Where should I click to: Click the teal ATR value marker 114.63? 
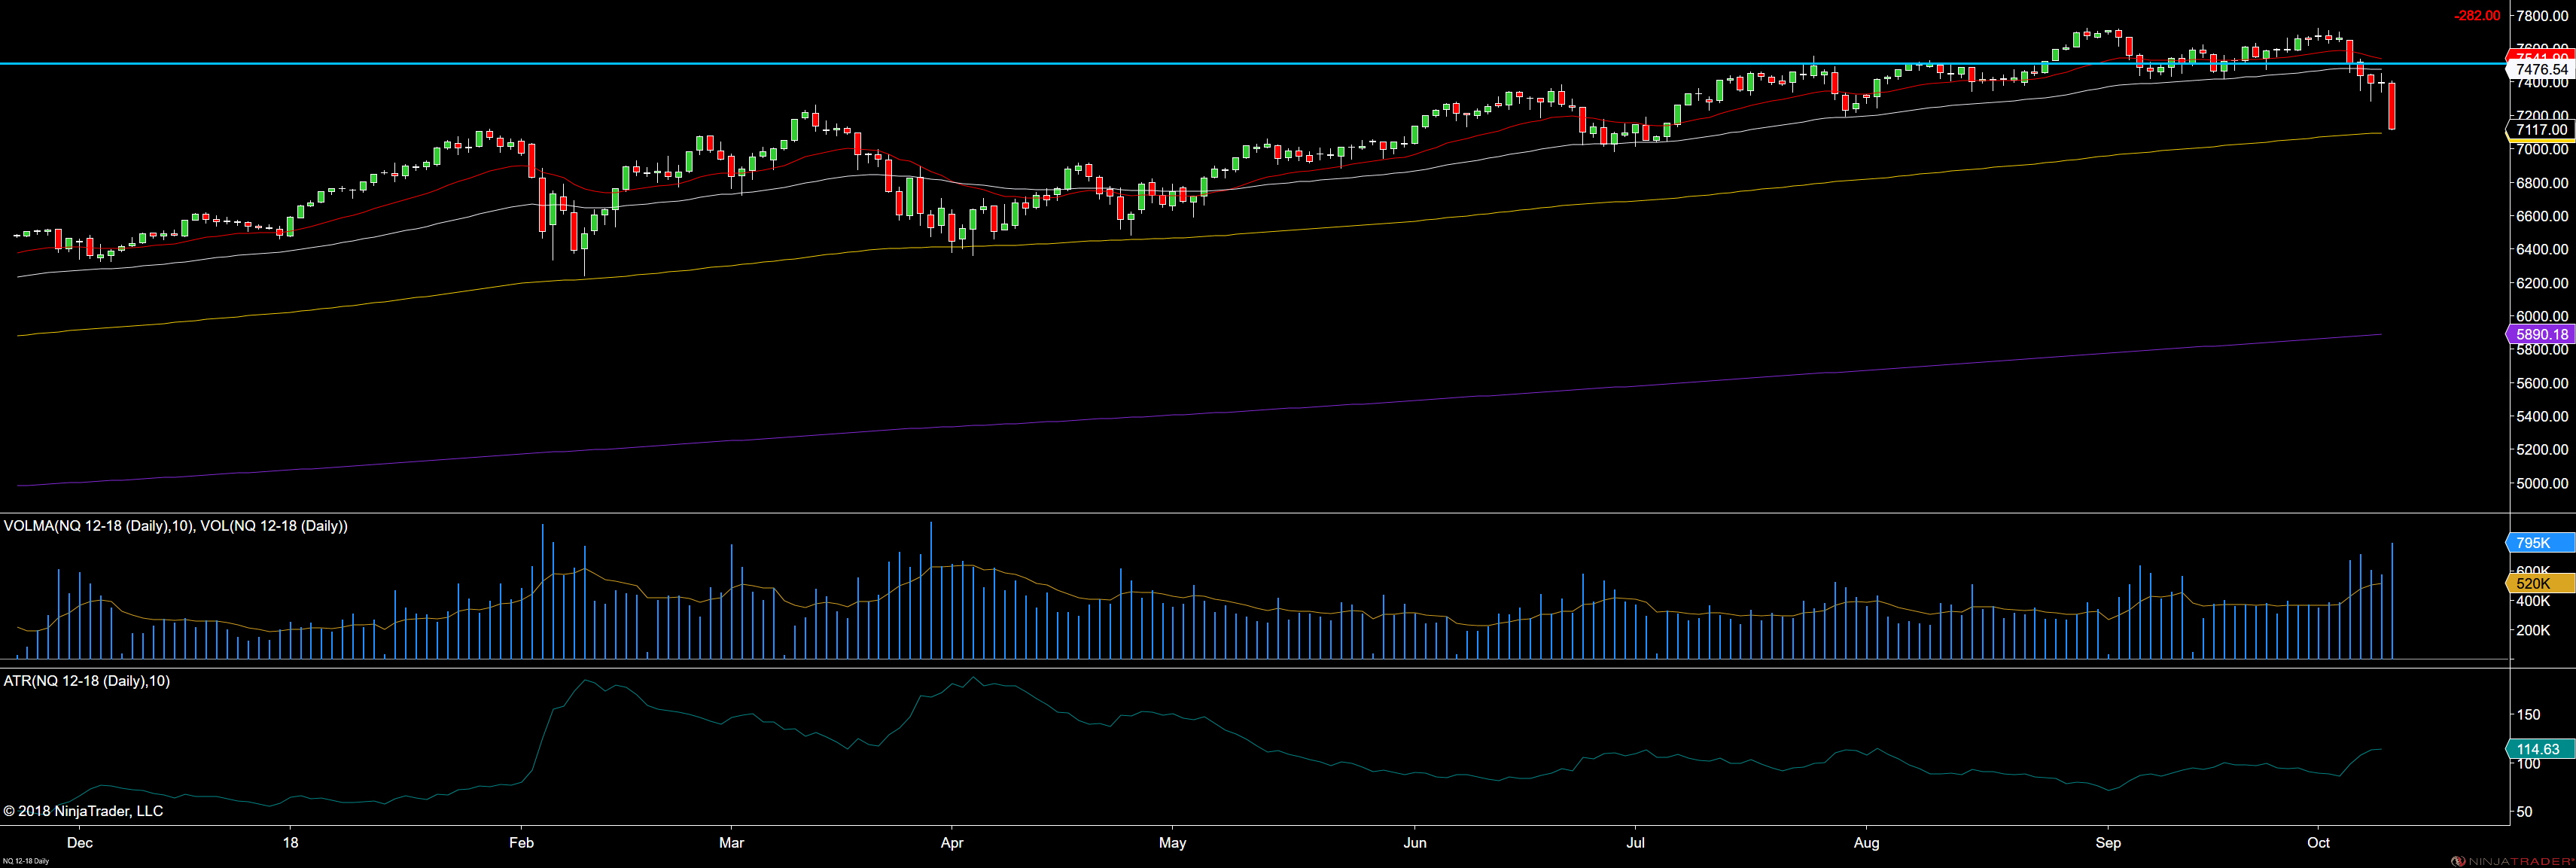point(2540,749)
